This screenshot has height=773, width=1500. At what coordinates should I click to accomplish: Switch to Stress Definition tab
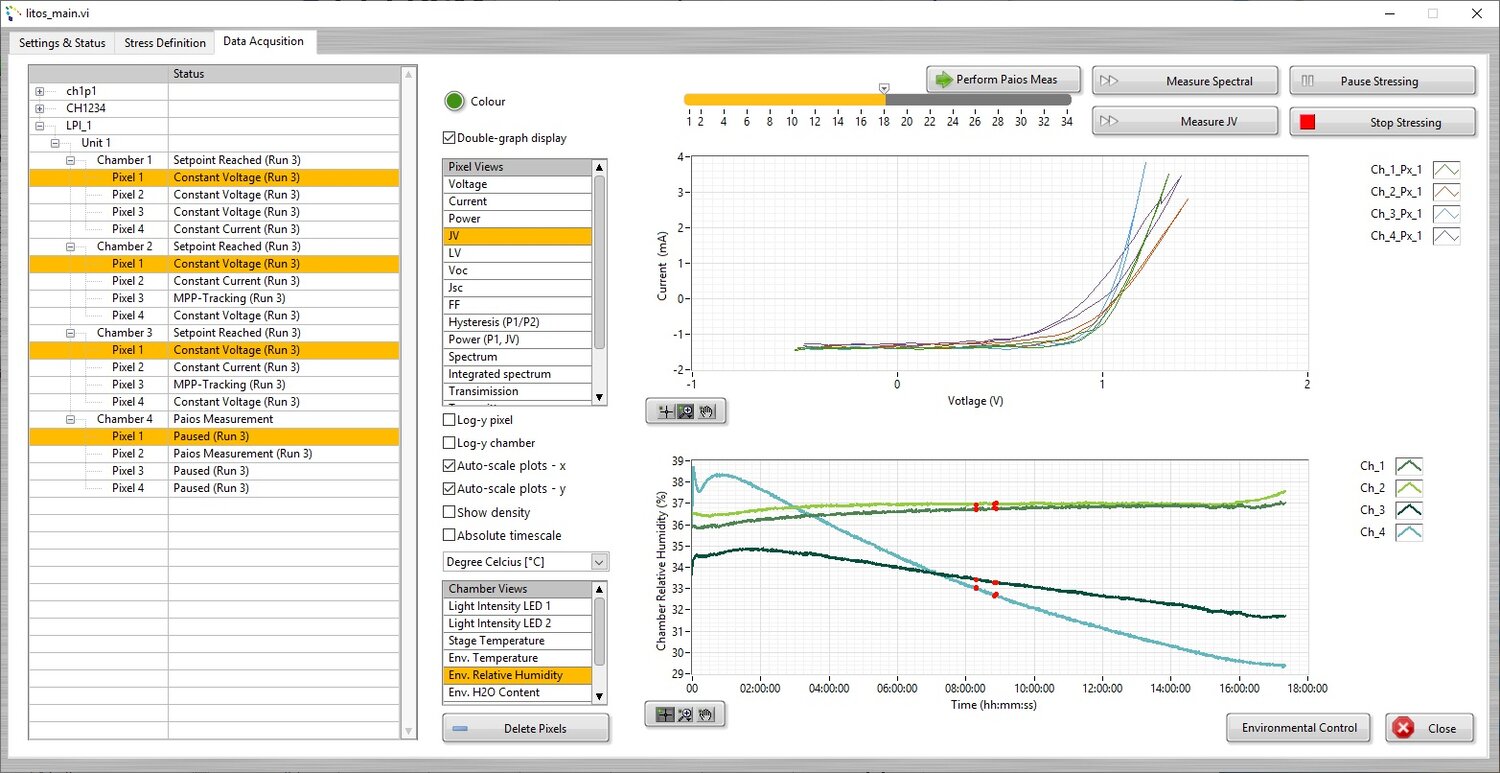165,43
